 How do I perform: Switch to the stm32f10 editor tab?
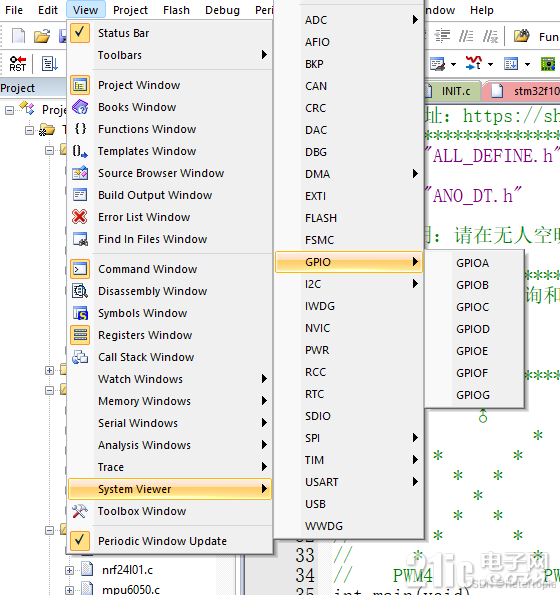523,91
